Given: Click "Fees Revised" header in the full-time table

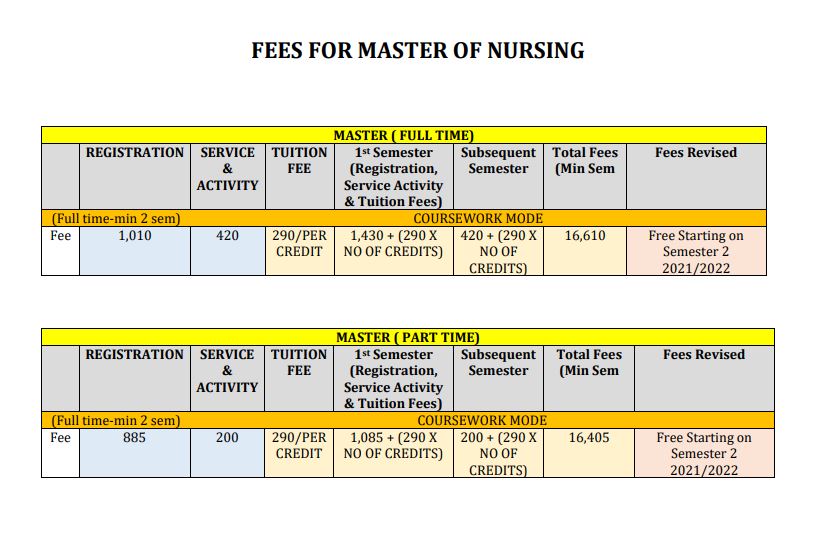Looking at the screenshot, I should coord(696,153).
